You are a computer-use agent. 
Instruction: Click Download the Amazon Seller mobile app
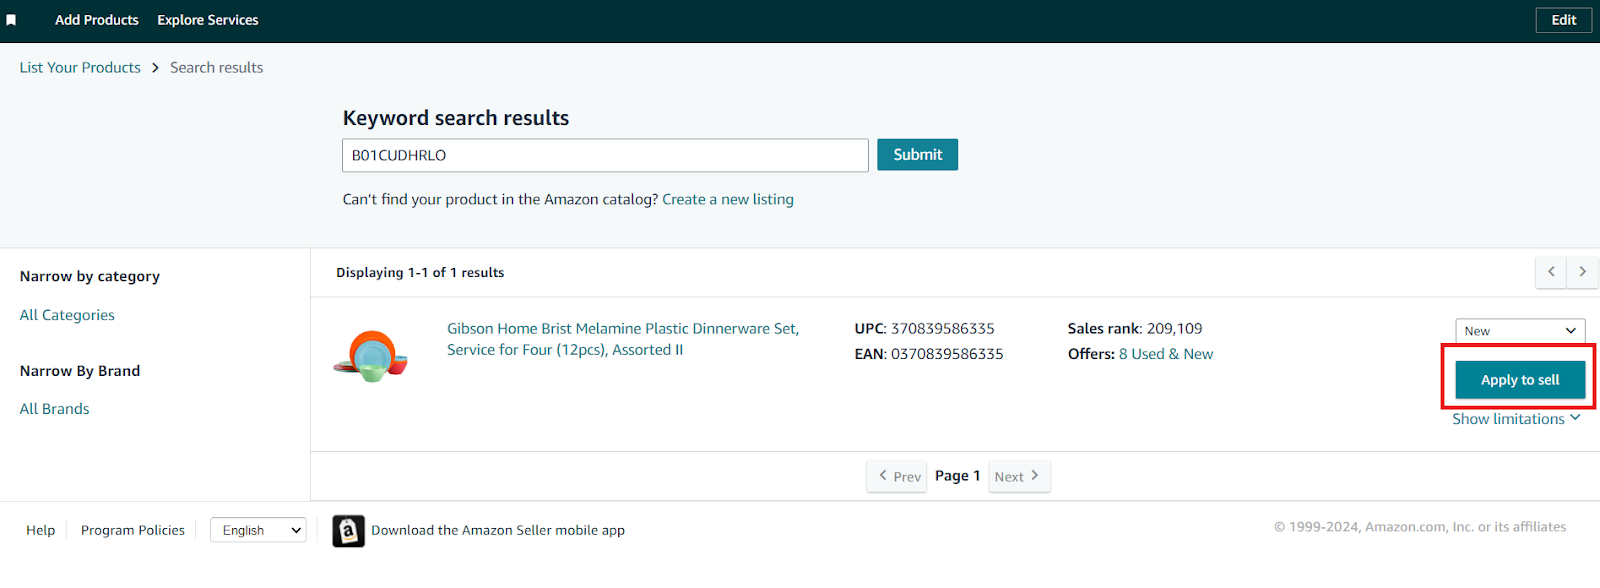tap(498, 531)
